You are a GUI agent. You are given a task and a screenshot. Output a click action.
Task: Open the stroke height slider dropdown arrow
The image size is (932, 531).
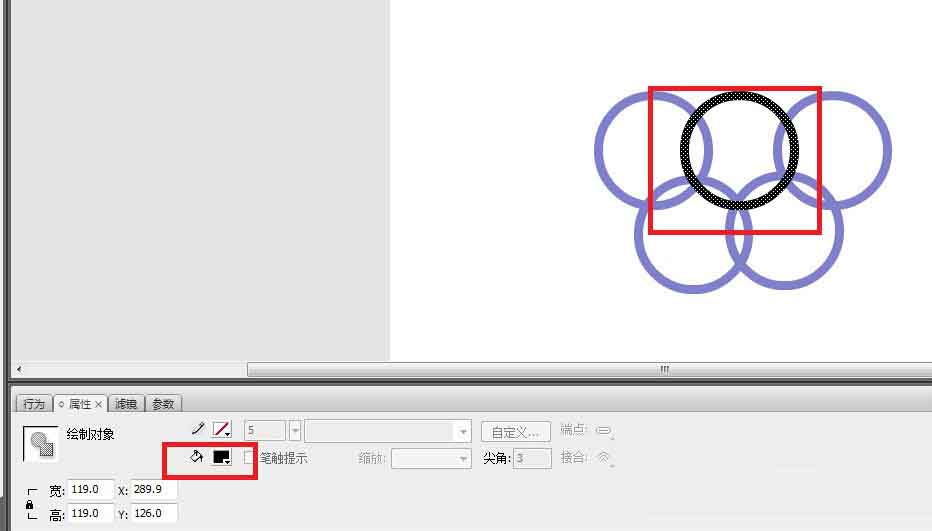pos(295,431)
